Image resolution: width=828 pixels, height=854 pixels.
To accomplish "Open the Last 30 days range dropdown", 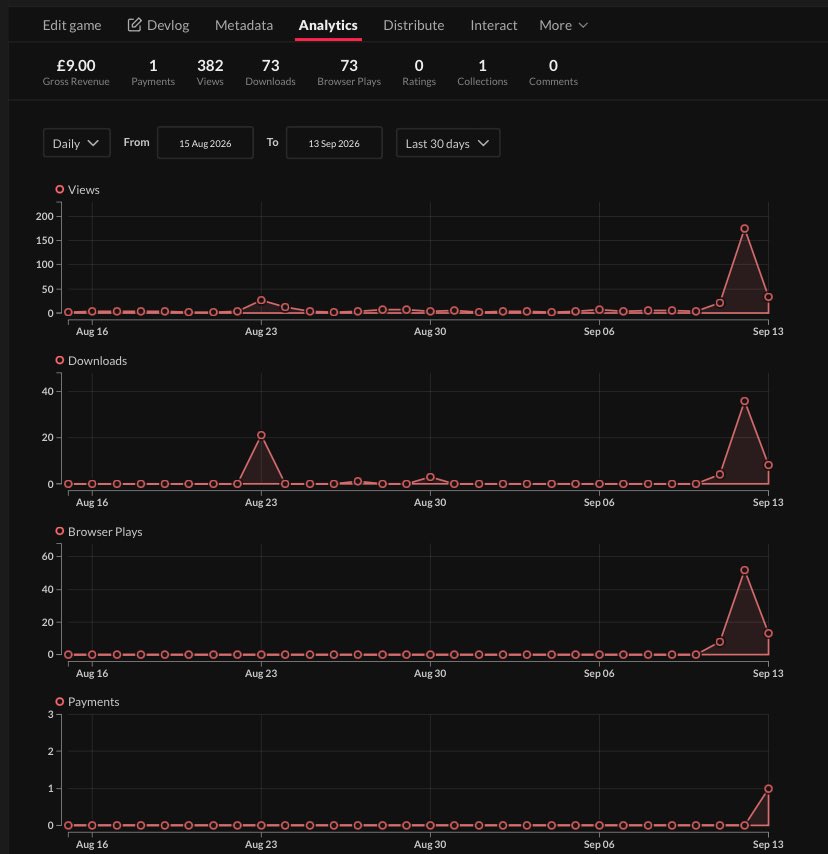I will point(448,143).
